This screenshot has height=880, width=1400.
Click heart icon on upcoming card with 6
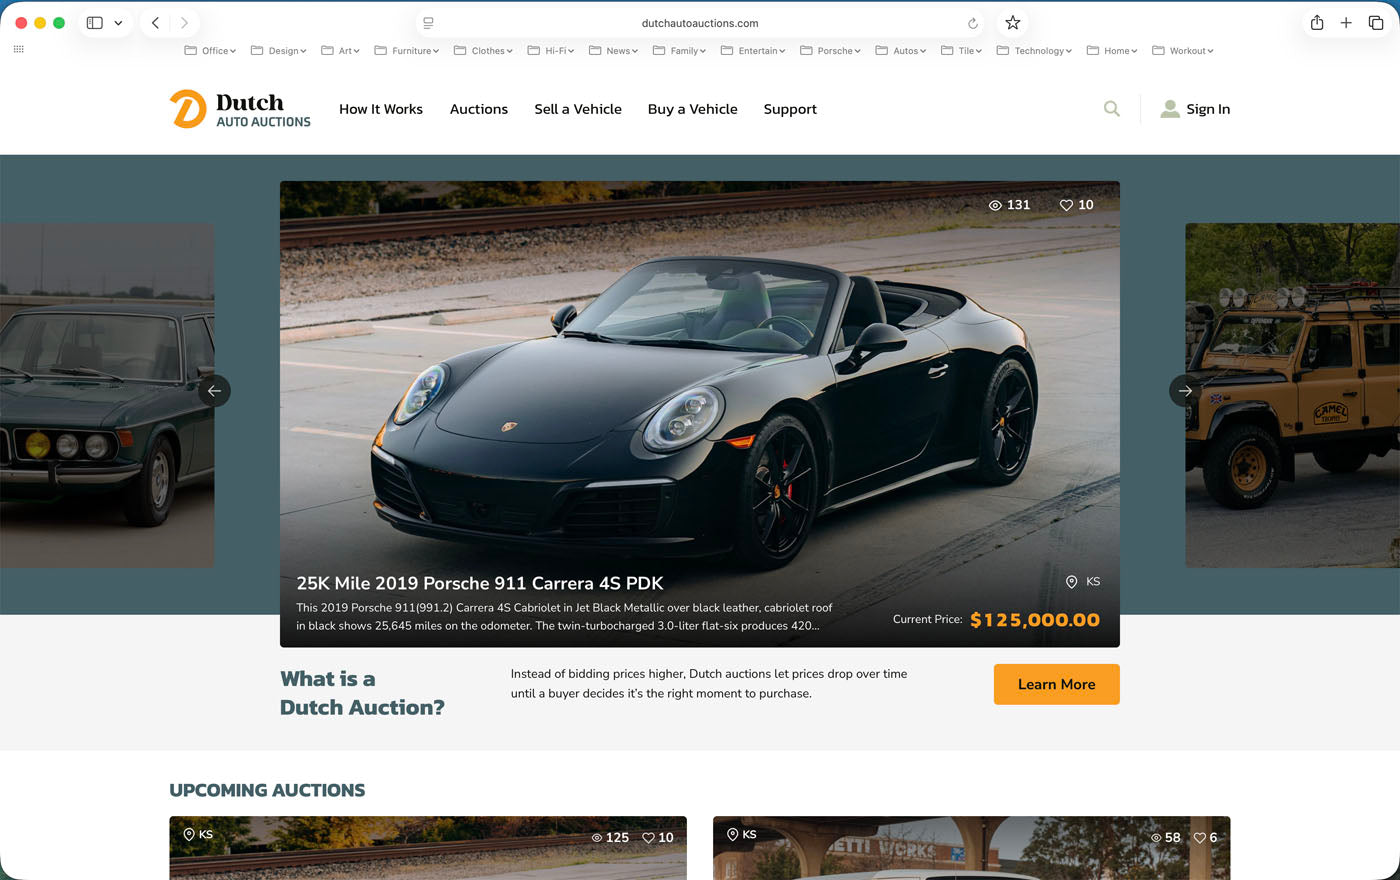[1200, 838]
